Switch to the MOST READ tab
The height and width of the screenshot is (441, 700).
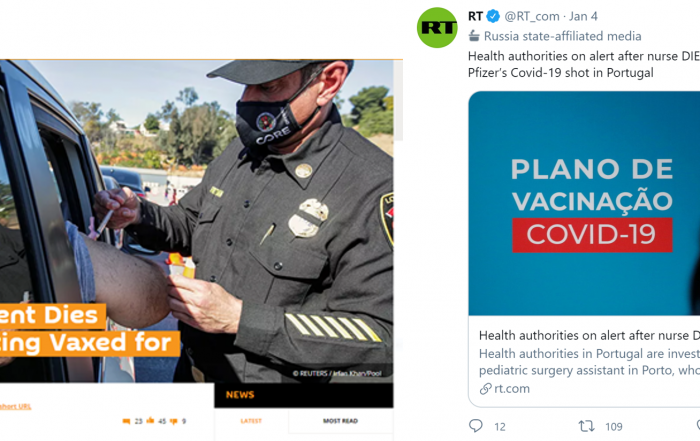tap(340, 421)
